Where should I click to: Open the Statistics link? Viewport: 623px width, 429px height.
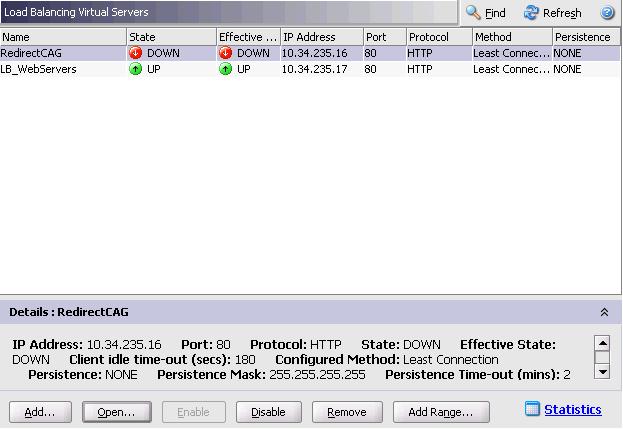(573, 410)
